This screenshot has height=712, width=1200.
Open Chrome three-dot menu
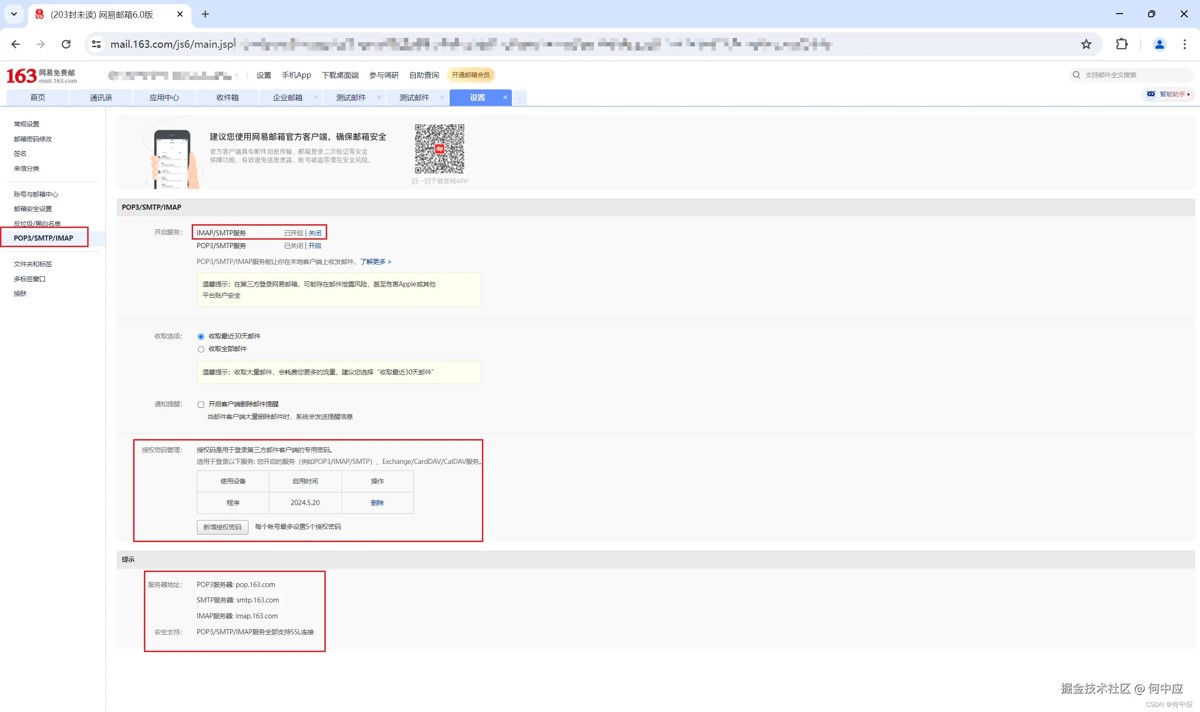1185,44
